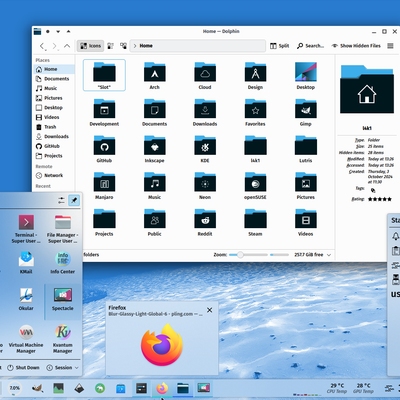
Task: Switch to Details tree view mode
Action: coord(123,46)
